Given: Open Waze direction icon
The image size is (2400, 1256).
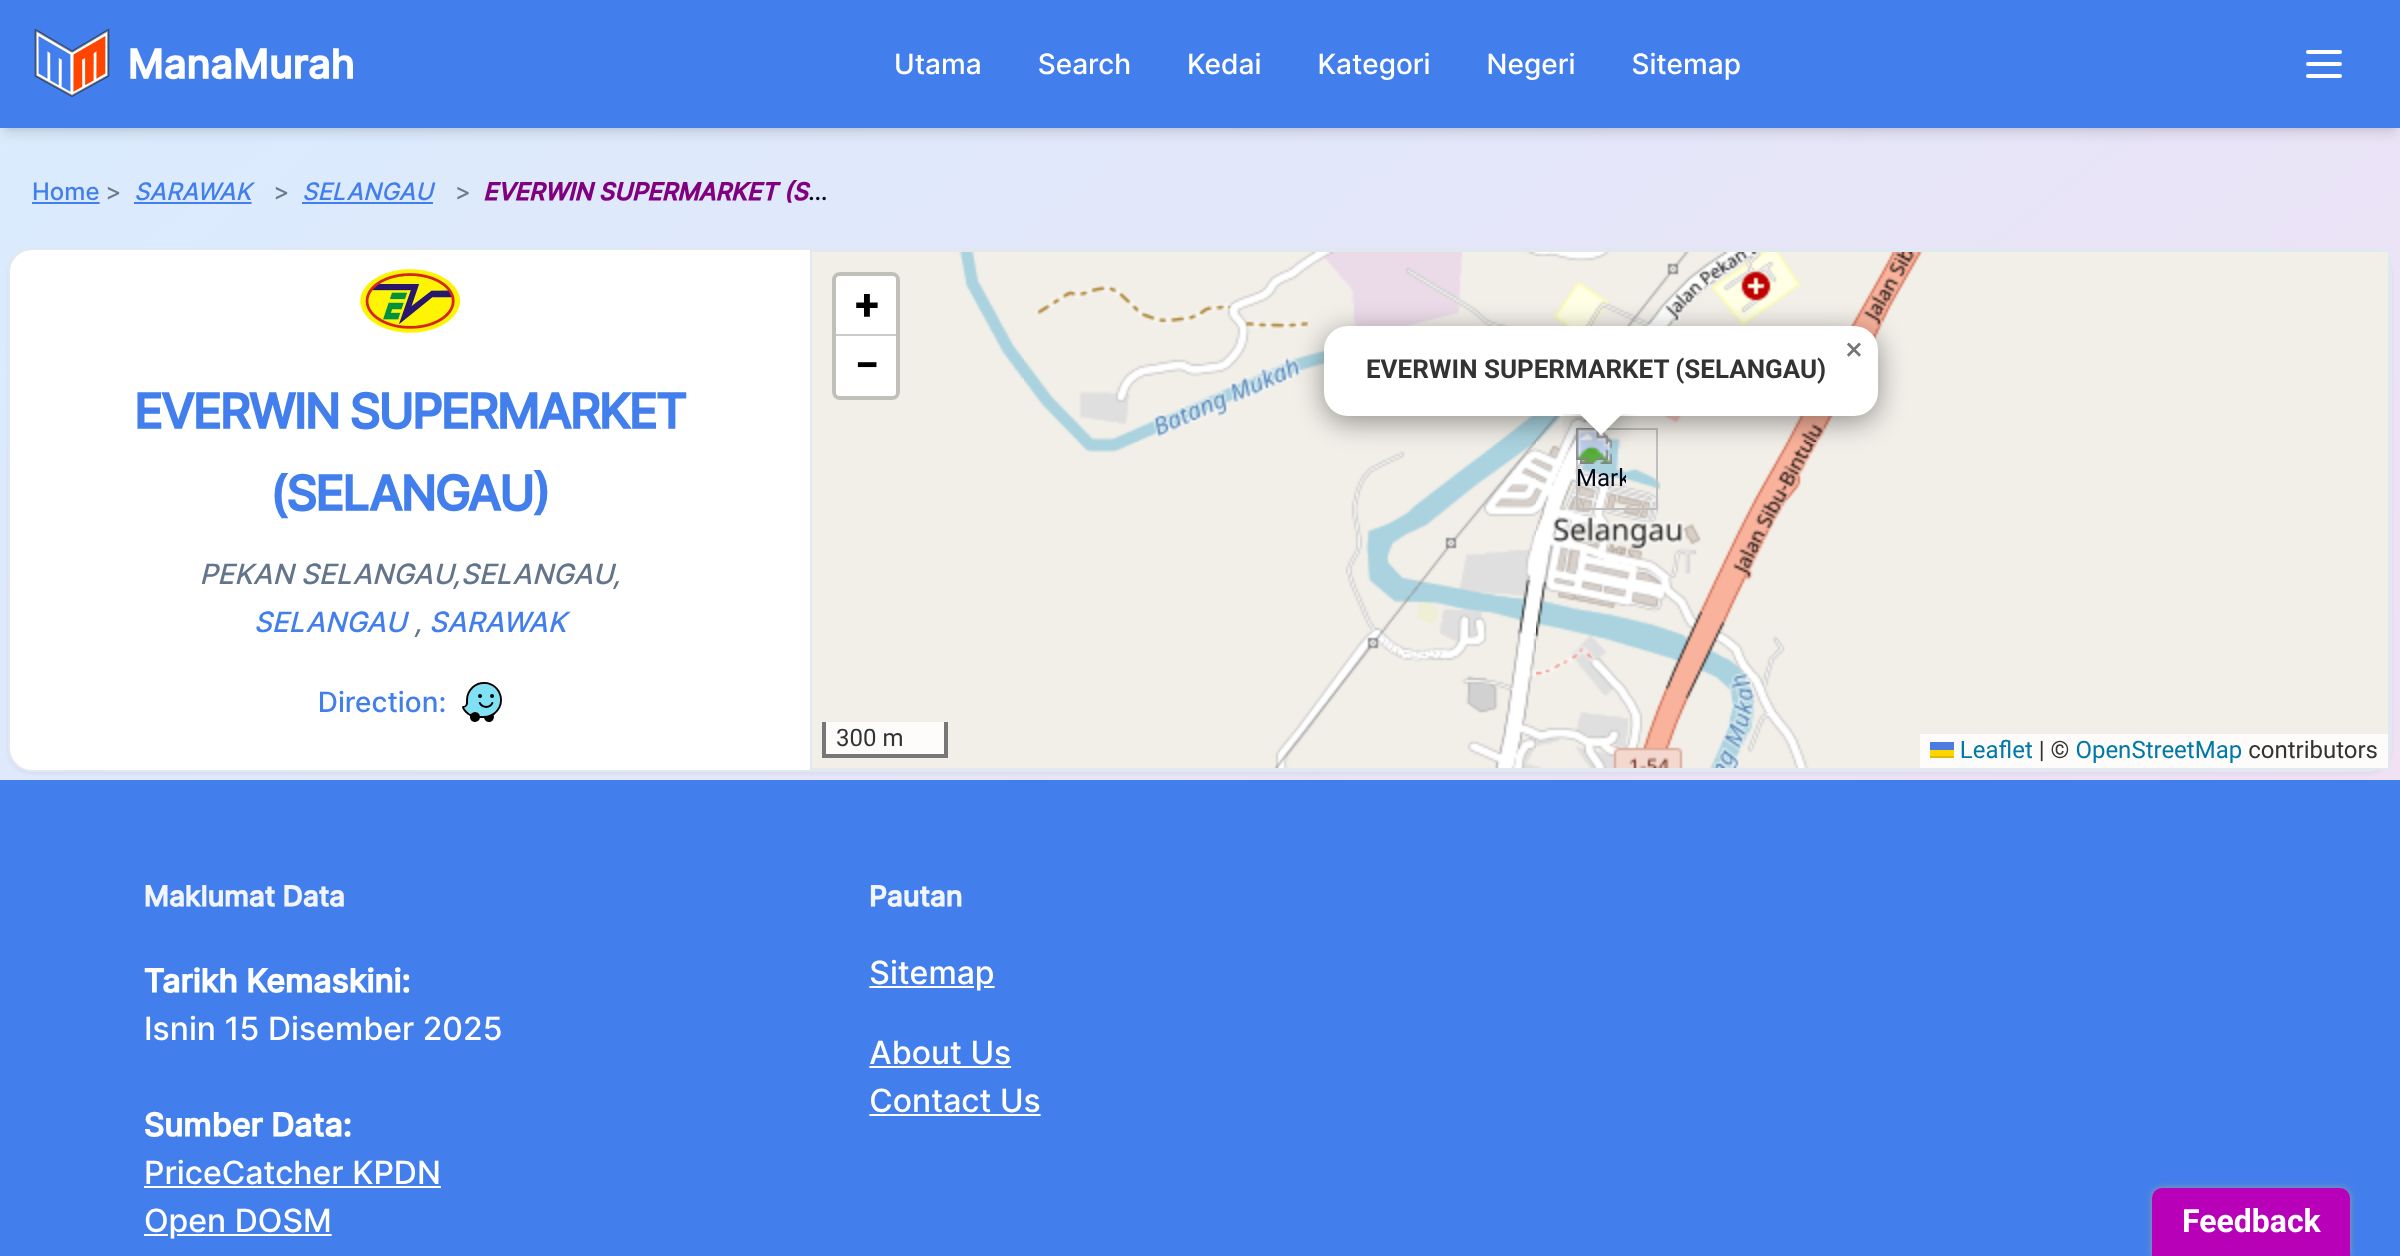Looking at the screenshot, I should point(482,702).
